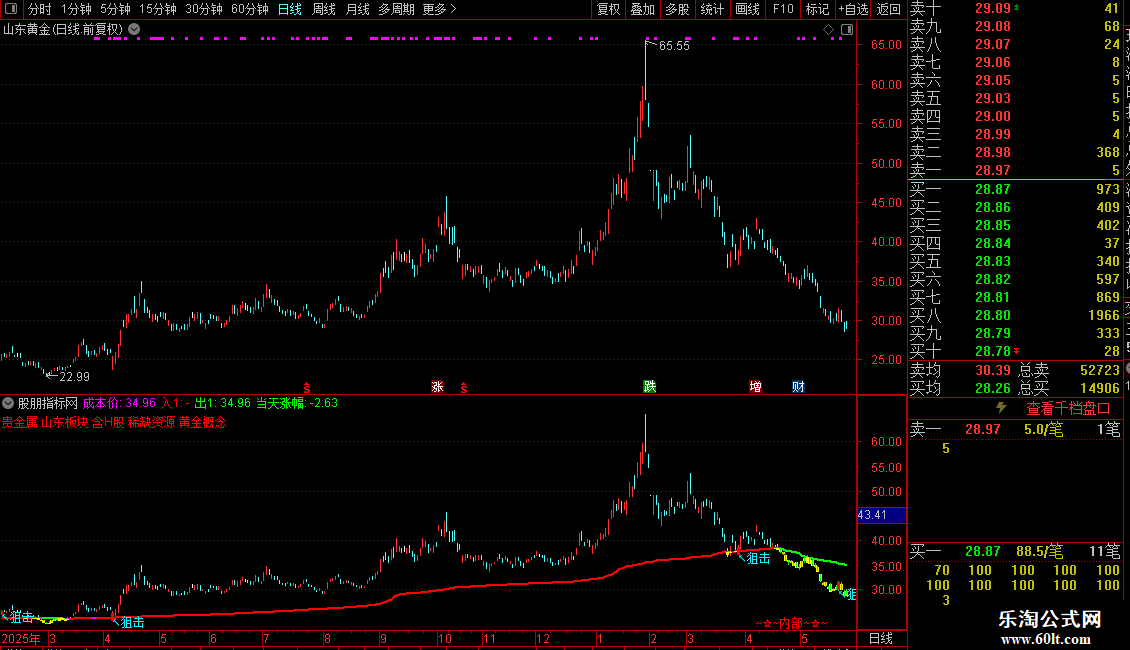1130x650 pixels.
Task: Click the 买十 price 28.78
Action: pyautogui.click(x=992, y=352)
